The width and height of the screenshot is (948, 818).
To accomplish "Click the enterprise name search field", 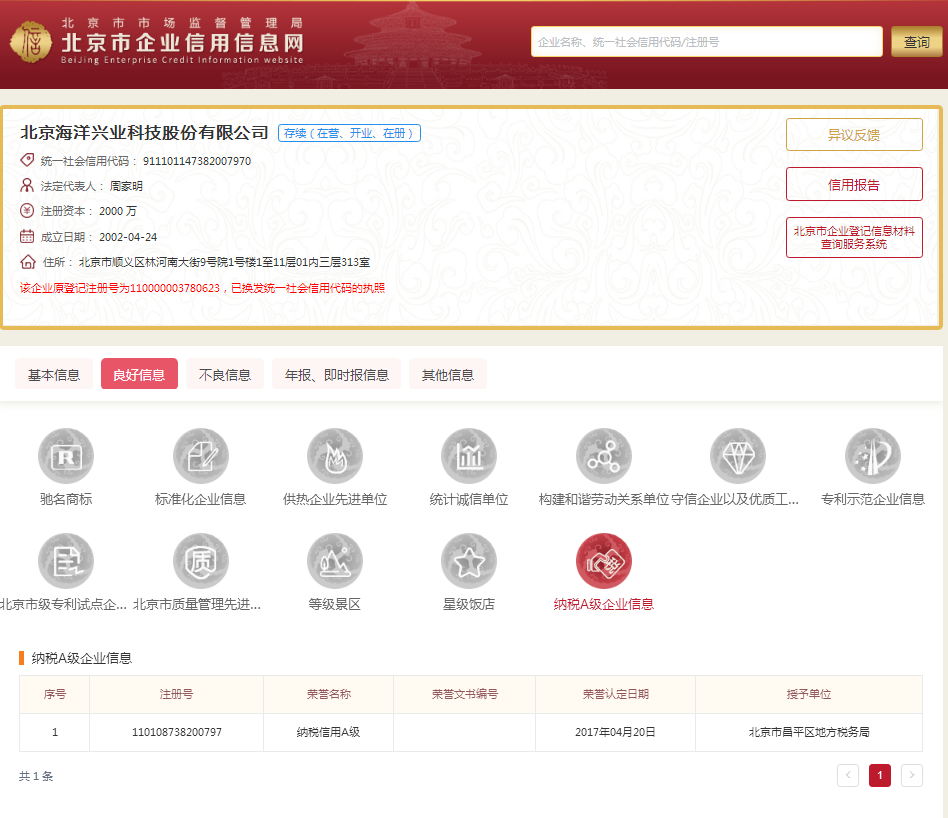I will click(x=706, y=42).
